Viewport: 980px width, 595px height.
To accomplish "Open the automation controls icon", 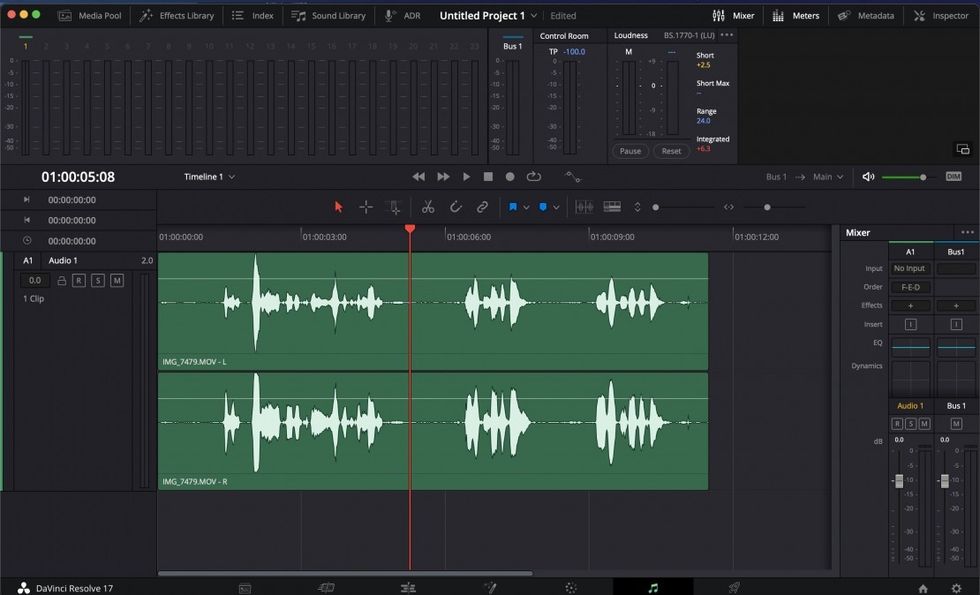I will pyautogui.click(x=573, y=177).
